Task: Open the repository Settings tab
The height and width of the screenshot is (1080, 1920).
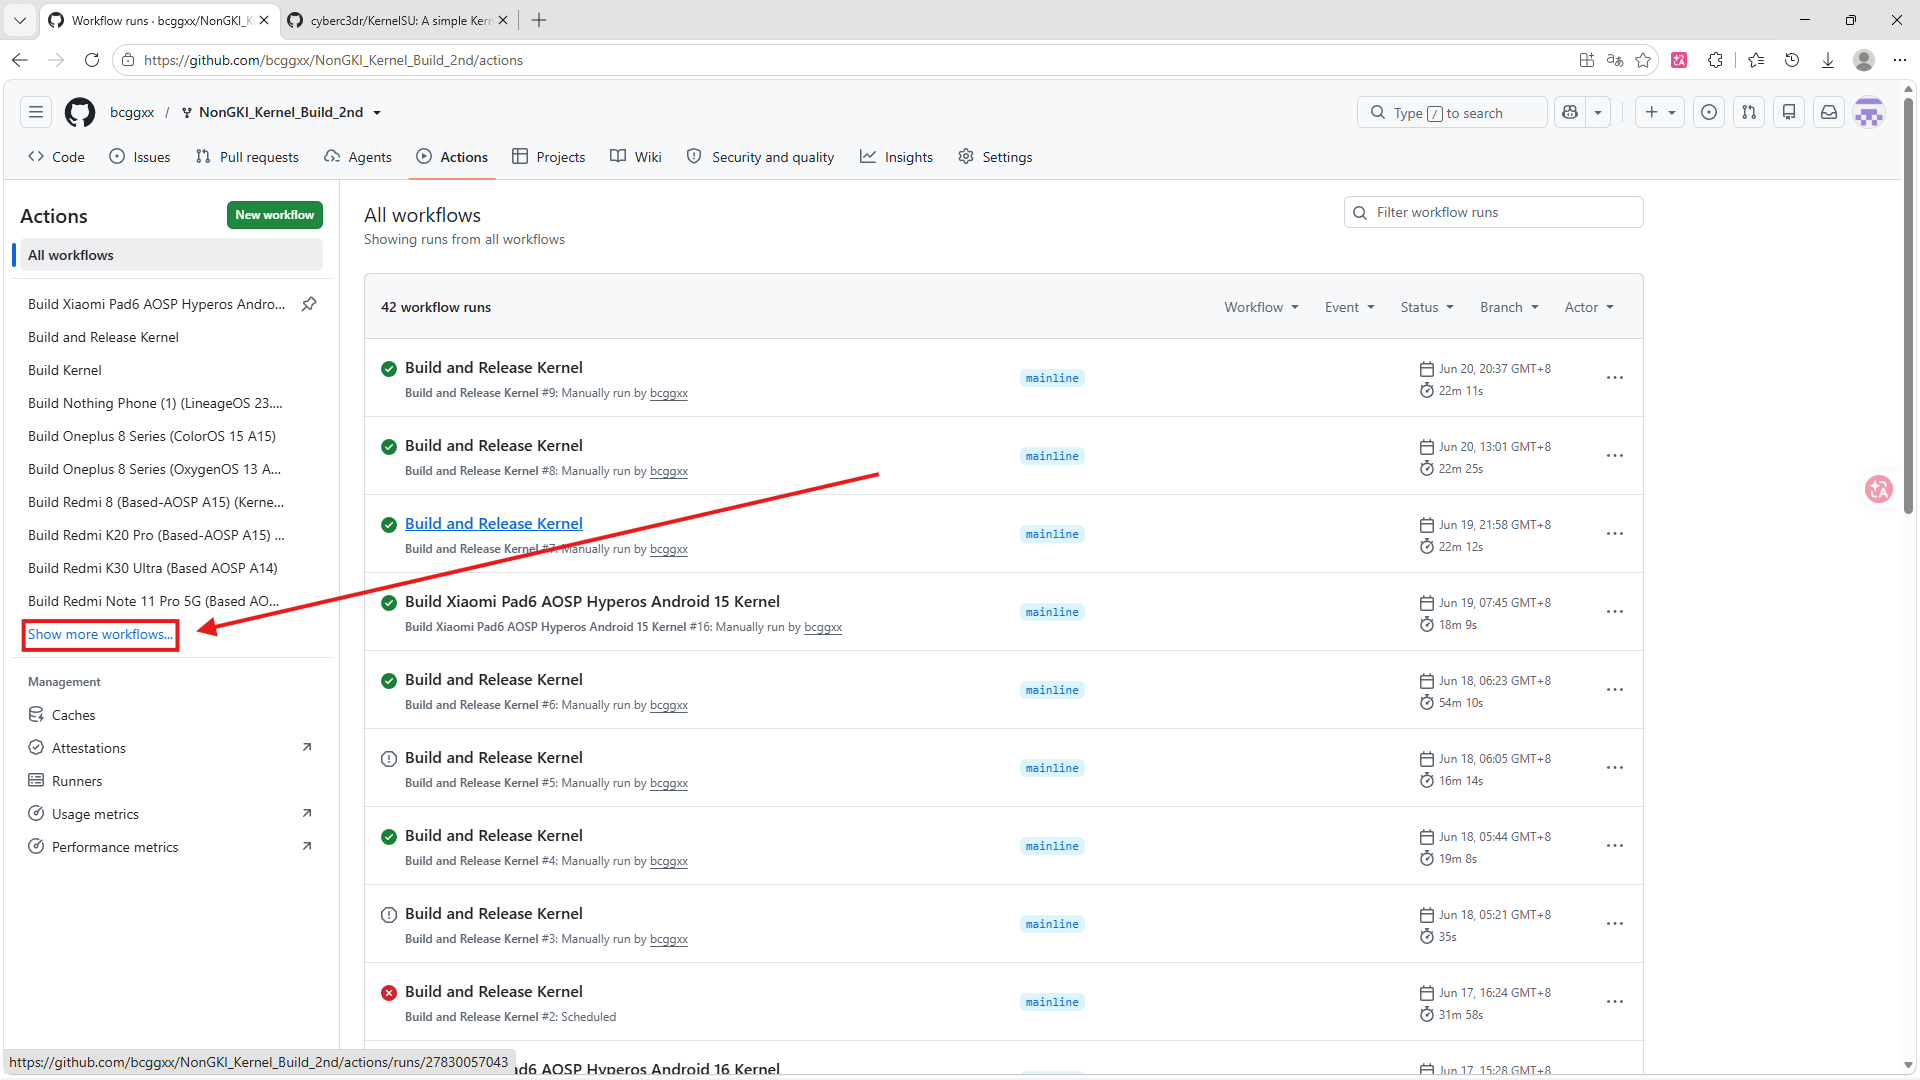Action: coord(995,157)
